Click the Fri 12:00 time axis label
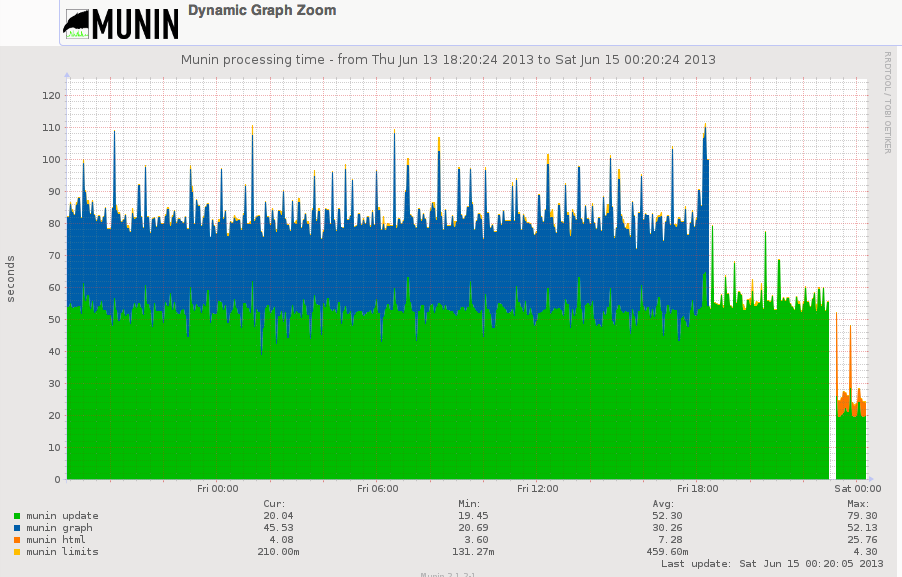Screen dimensions: 902x577 (537, 489)
